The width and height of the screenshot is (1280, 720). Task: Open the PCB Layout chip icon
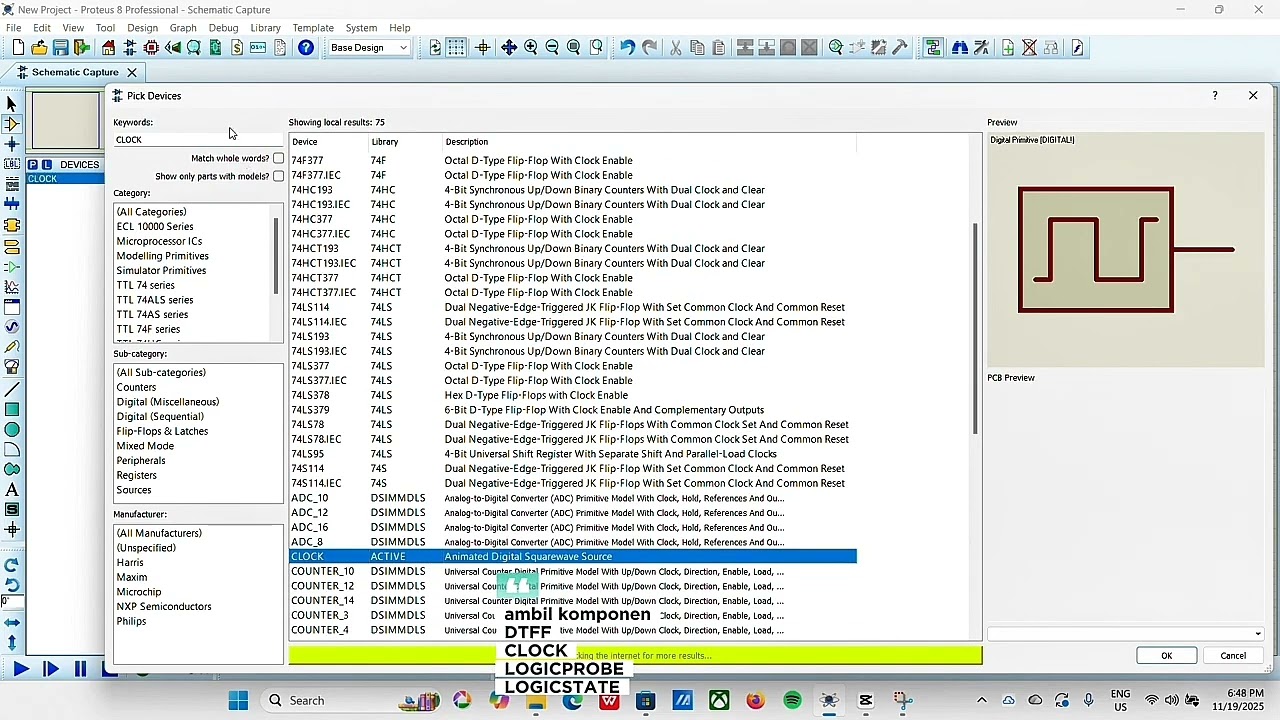click(151, 48)
